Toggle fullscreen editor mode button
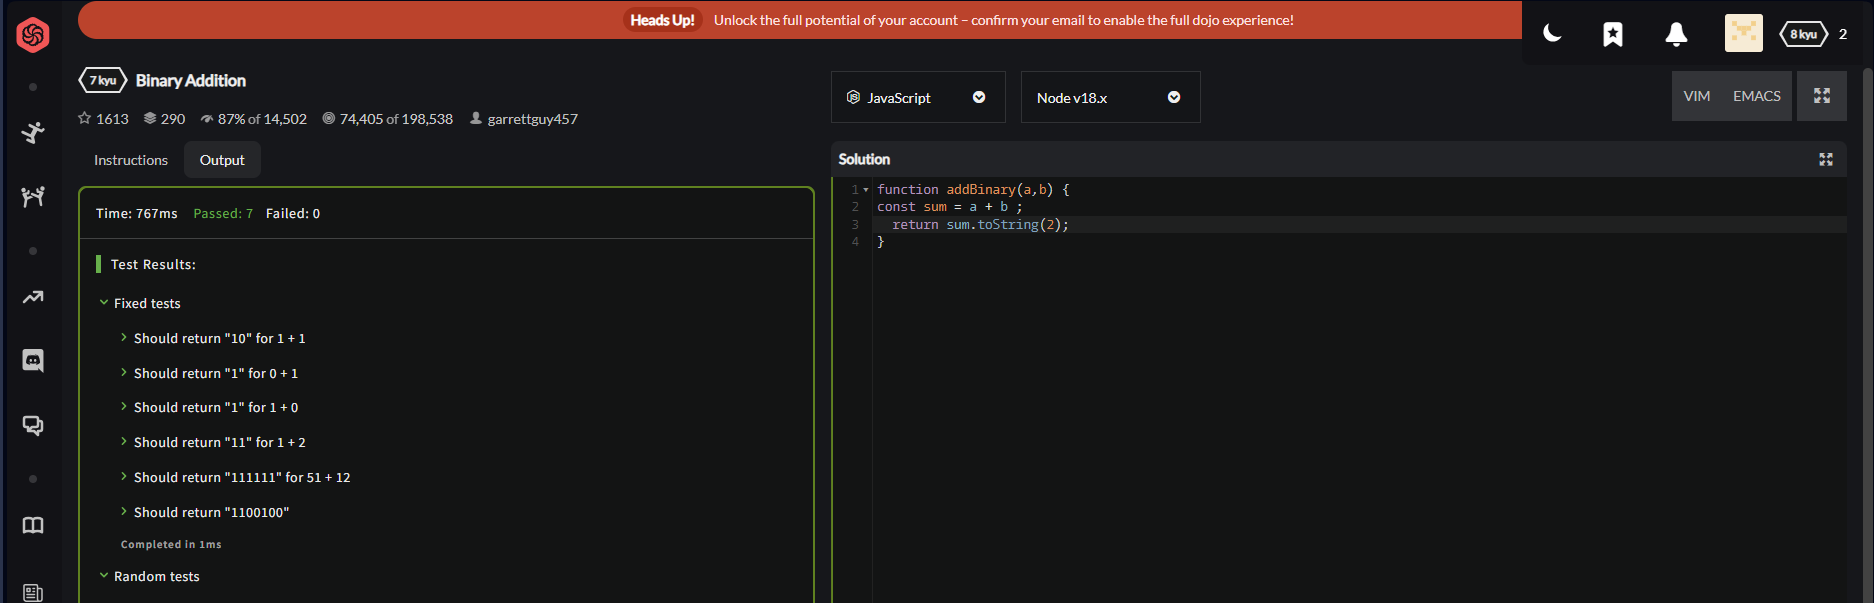Image resolution: width=1874 pixels, height=603 pixels. 1821,96
